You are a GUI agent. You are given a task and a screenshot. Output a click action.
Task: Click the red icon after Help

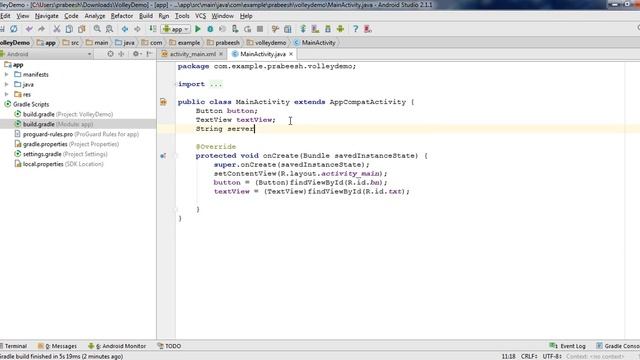pos(368,29)
